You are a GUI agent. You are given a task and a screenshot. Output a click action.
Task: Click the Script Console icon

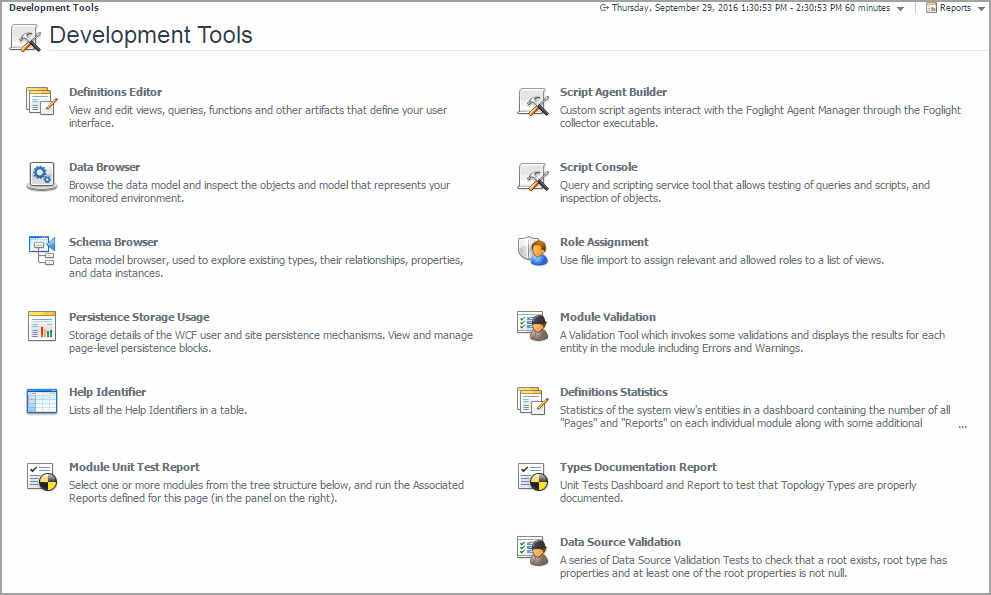click(533, 176)
